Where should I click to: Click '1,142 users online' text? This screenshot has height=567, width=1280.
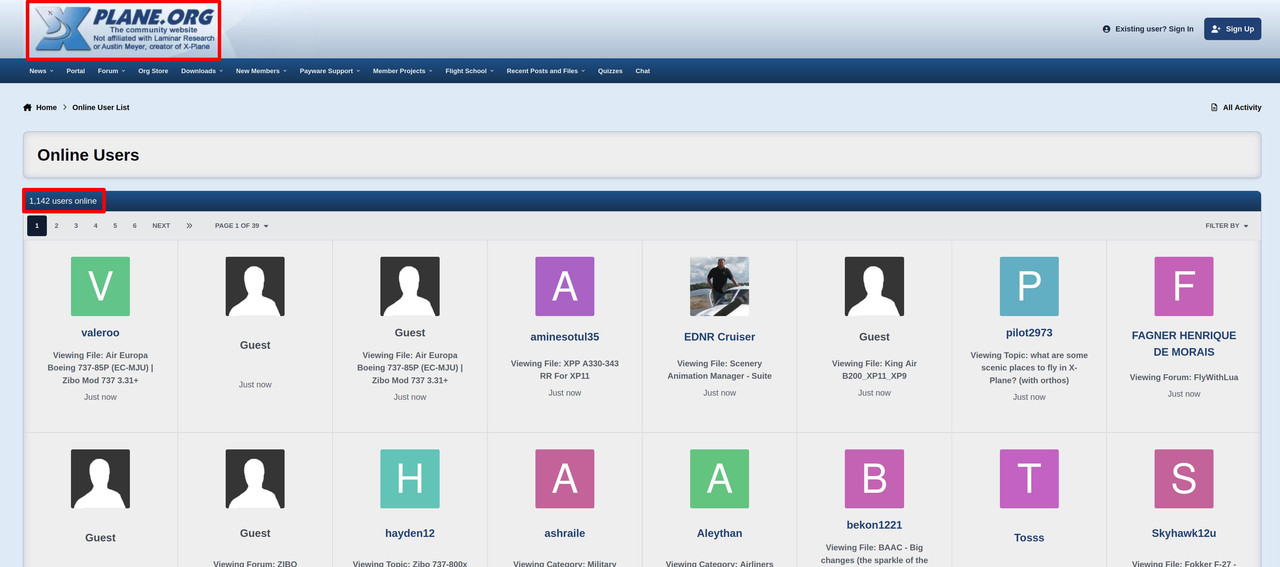click(x=63, y=201)
